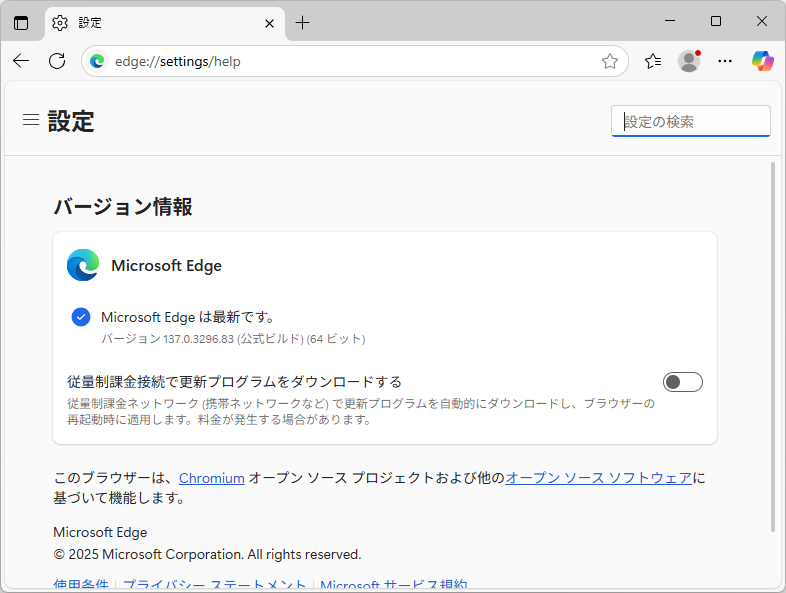Open the tab actions menu icon
Screen dimensions: 786x593
(21, 23)
